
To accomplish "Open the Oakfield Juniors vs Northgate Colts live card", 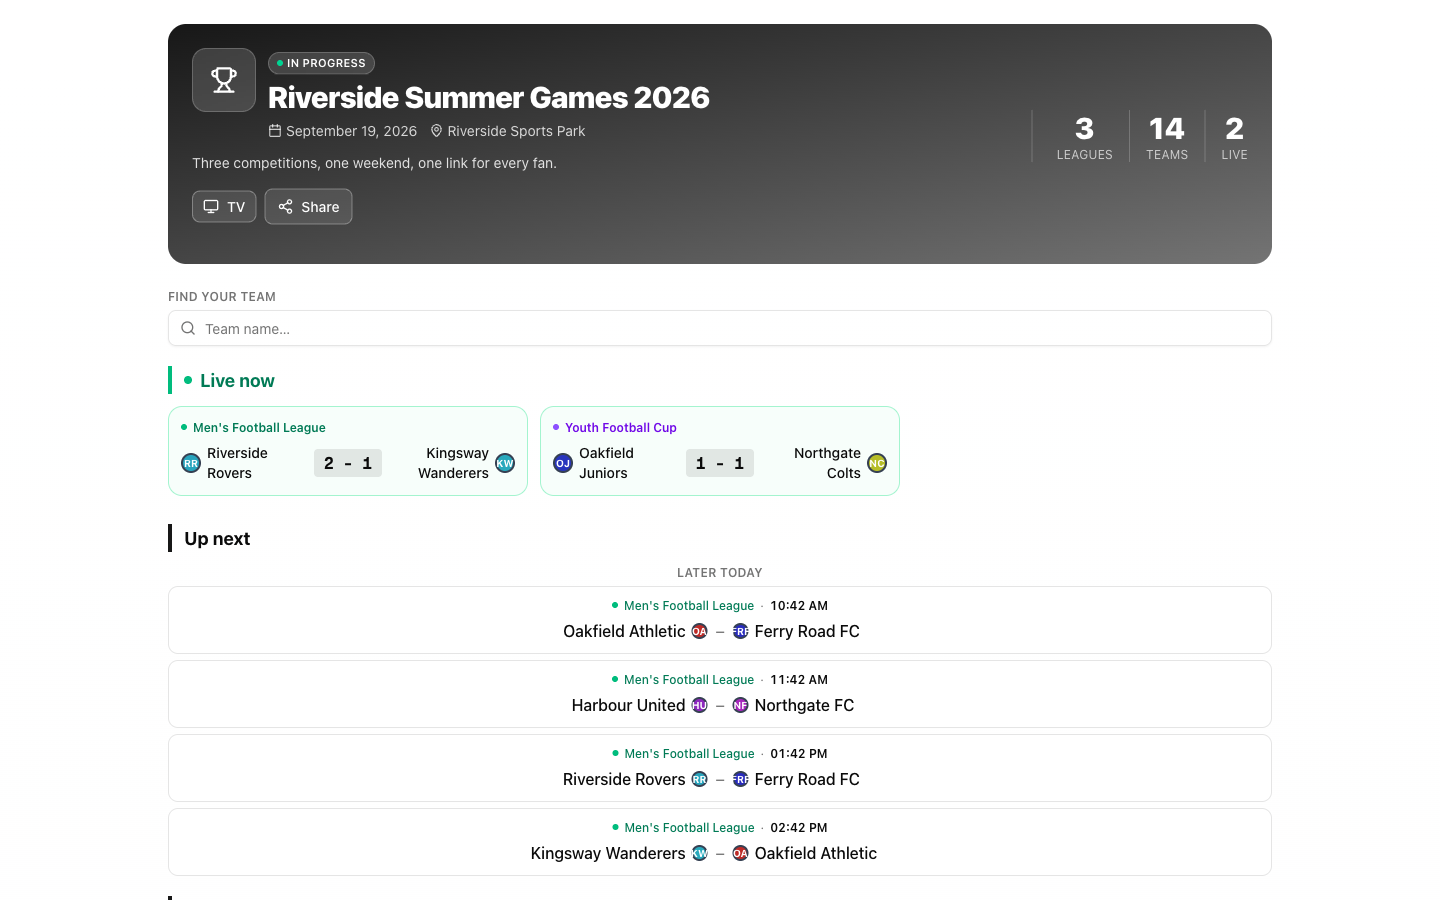I will point(720,451).
